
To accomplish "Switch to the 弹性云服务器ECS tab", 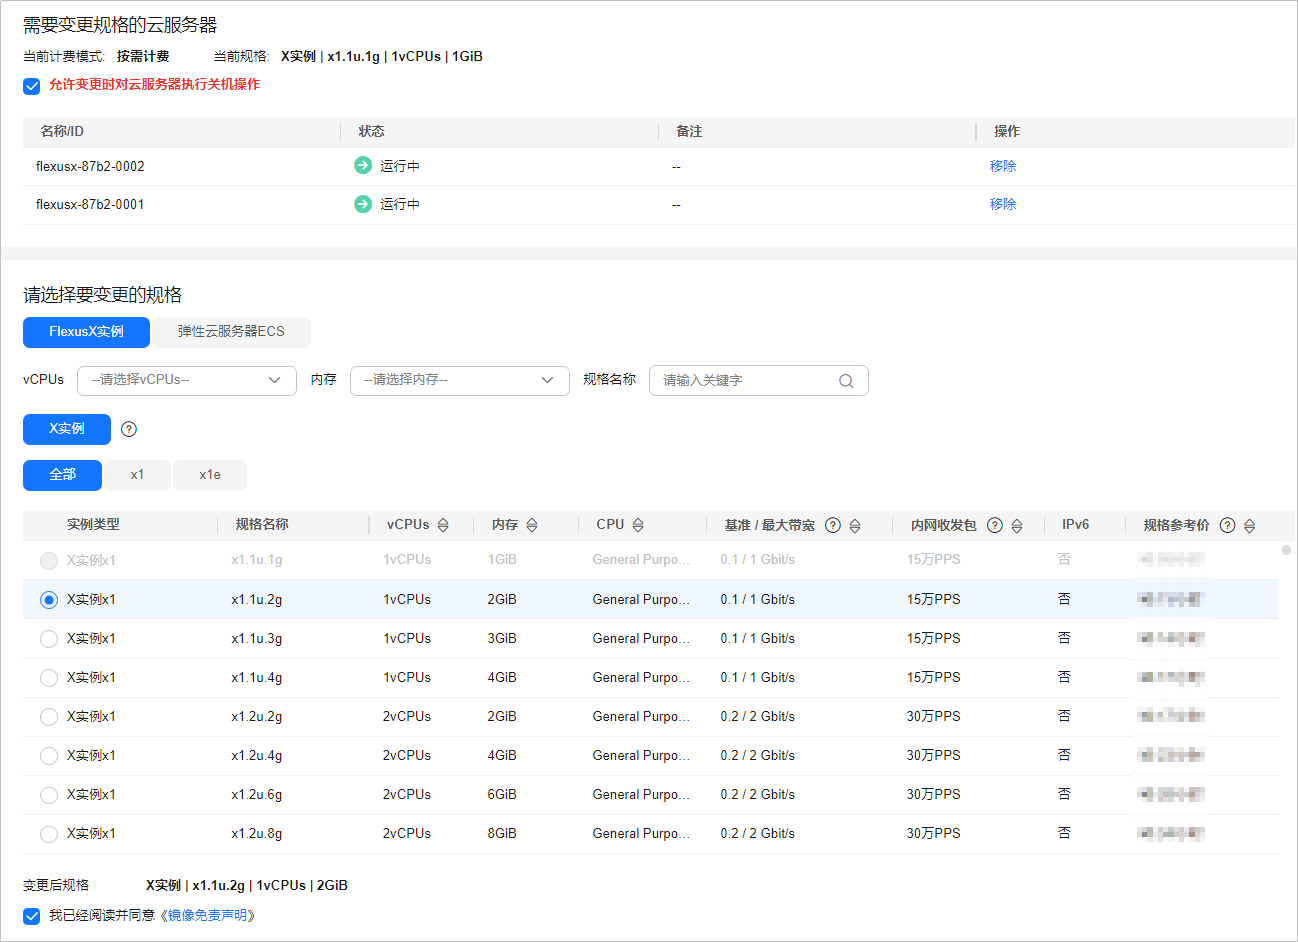I will click(231, 332).
